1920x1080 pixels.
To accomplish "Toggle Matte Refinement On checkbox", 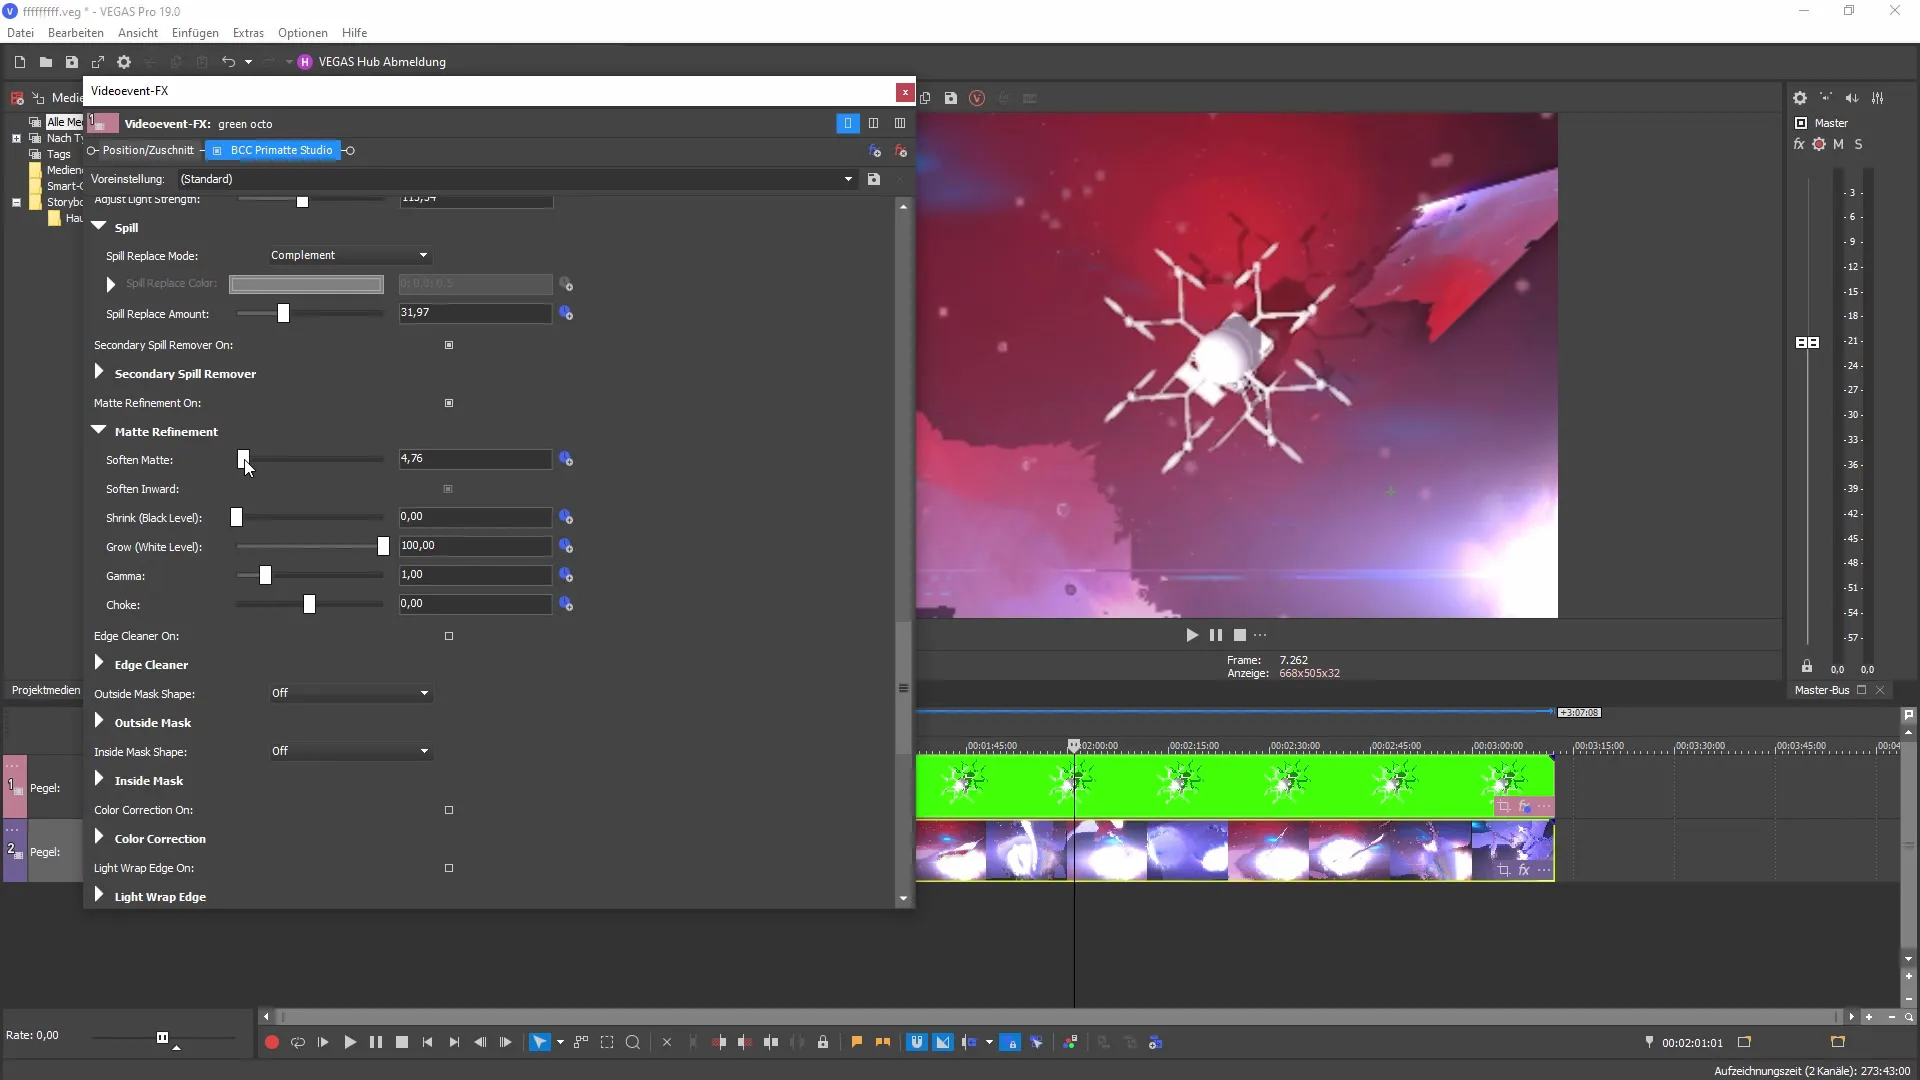I will click(449, 403).
